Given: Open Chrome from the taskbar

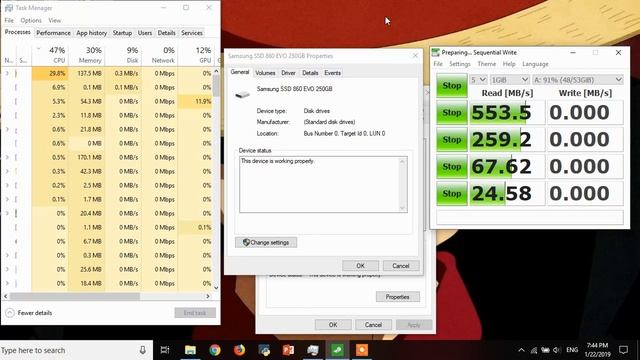Looking at the screenshot, I should pyautogui.click(x=215, y=350).
